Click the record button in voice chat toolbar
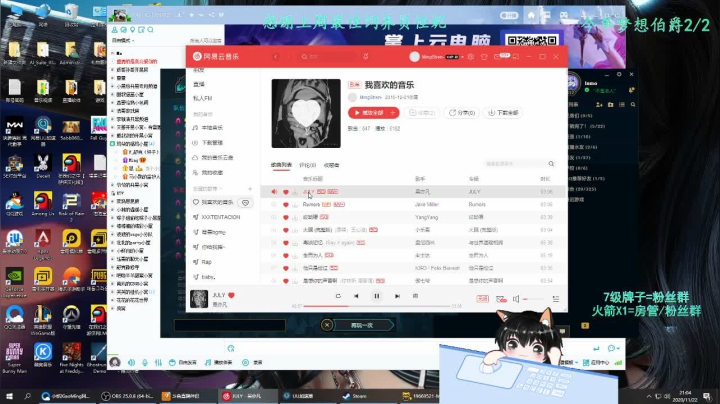Screen dimensions: 720x404 coord(252,363)
